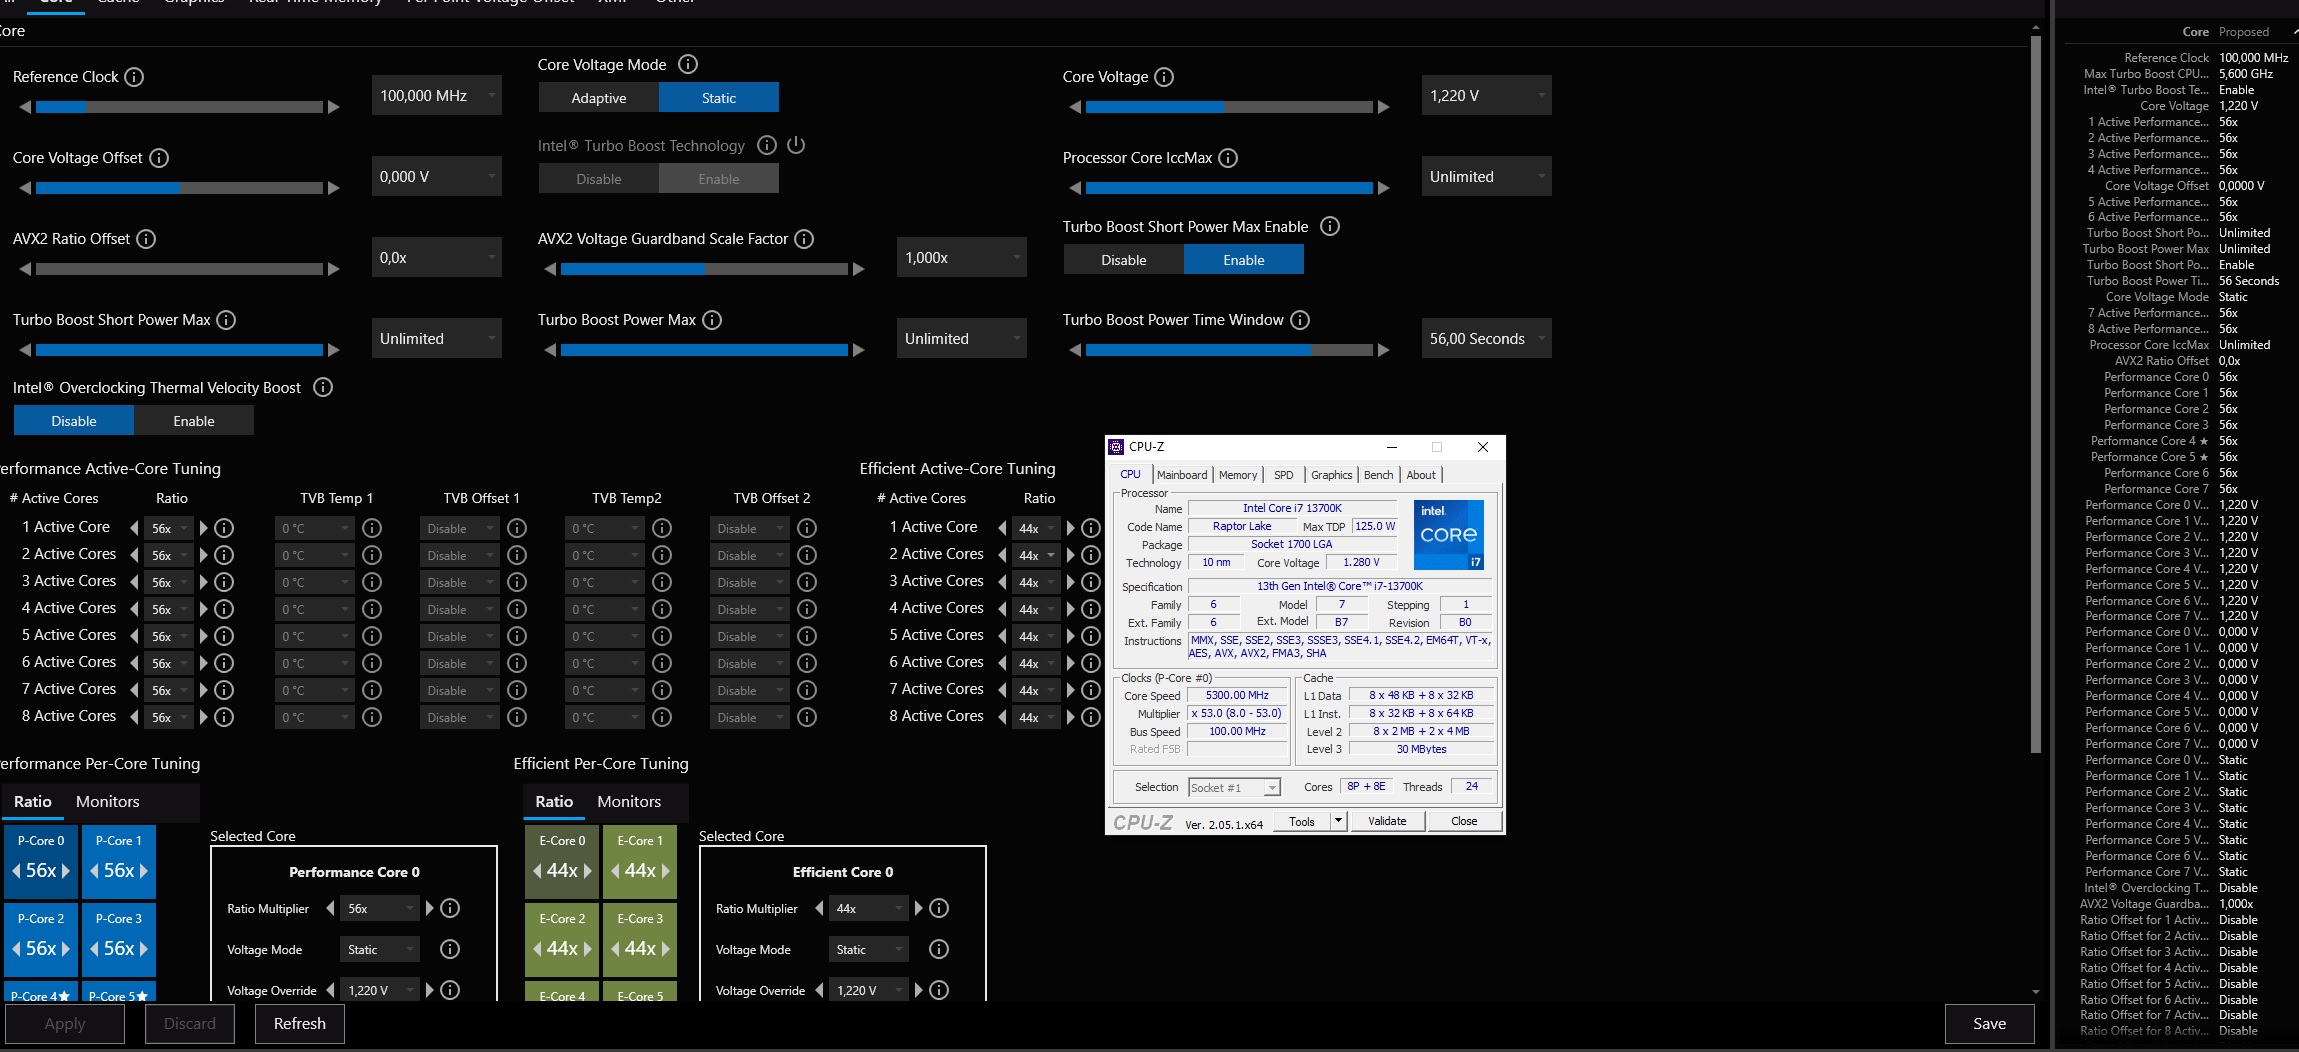Show Core Voltage Mode info tooltip

tap(688, 64)
